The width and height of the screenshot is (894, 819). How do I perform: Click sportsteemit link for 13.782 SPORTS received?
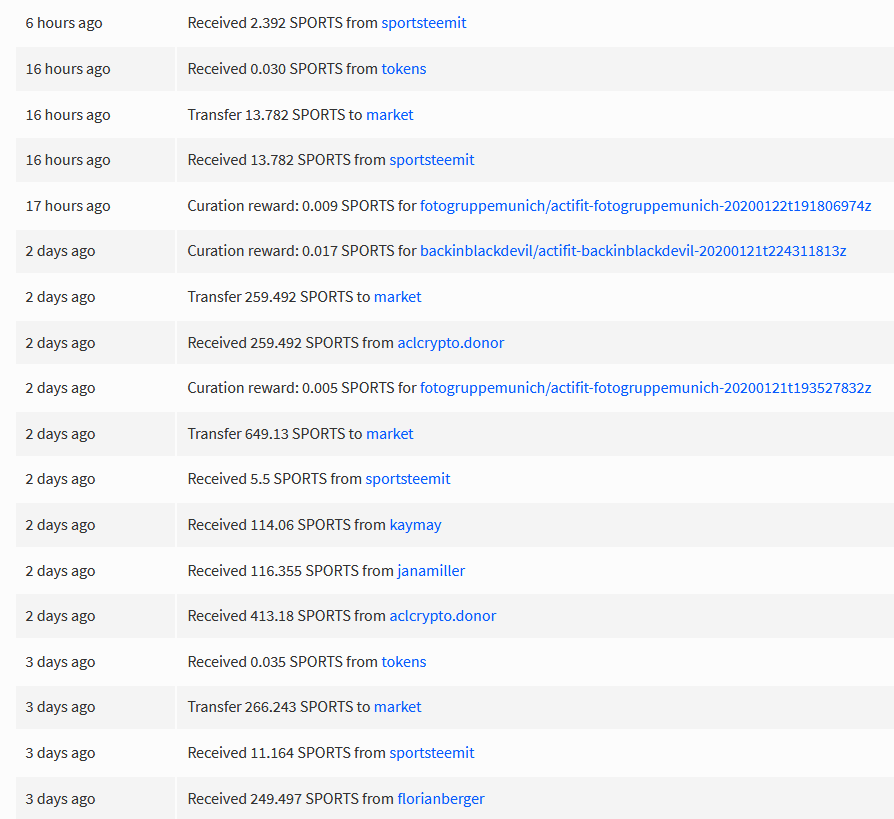coord(432,160)
